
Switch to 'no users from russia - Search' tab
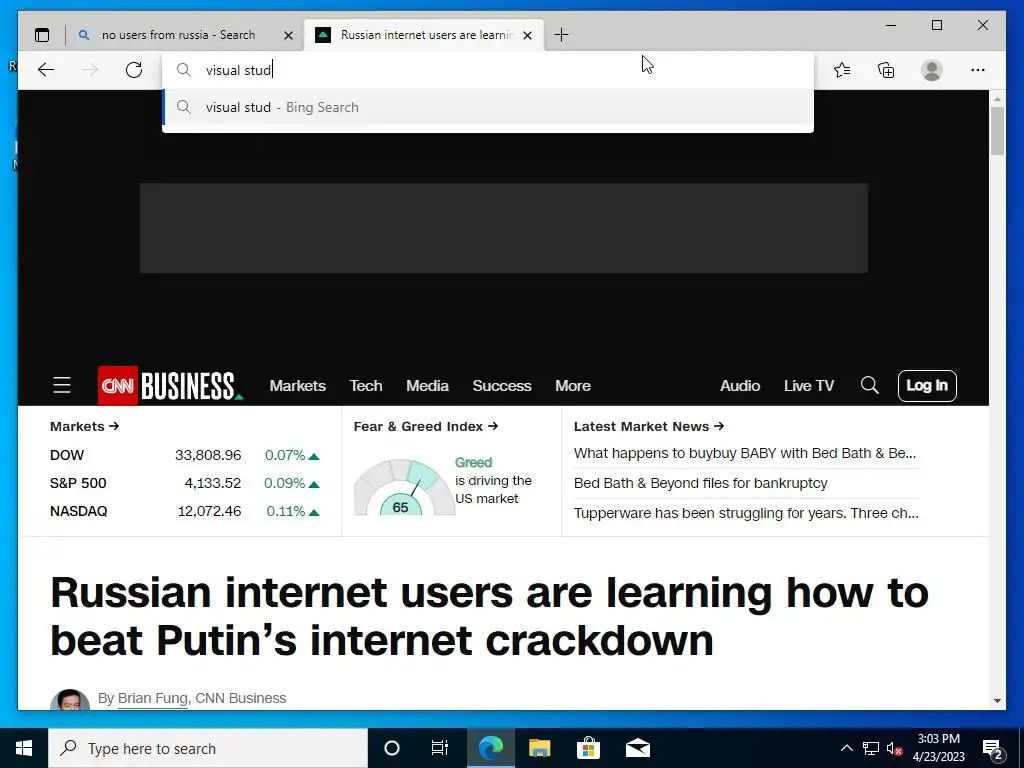[178, 35]
